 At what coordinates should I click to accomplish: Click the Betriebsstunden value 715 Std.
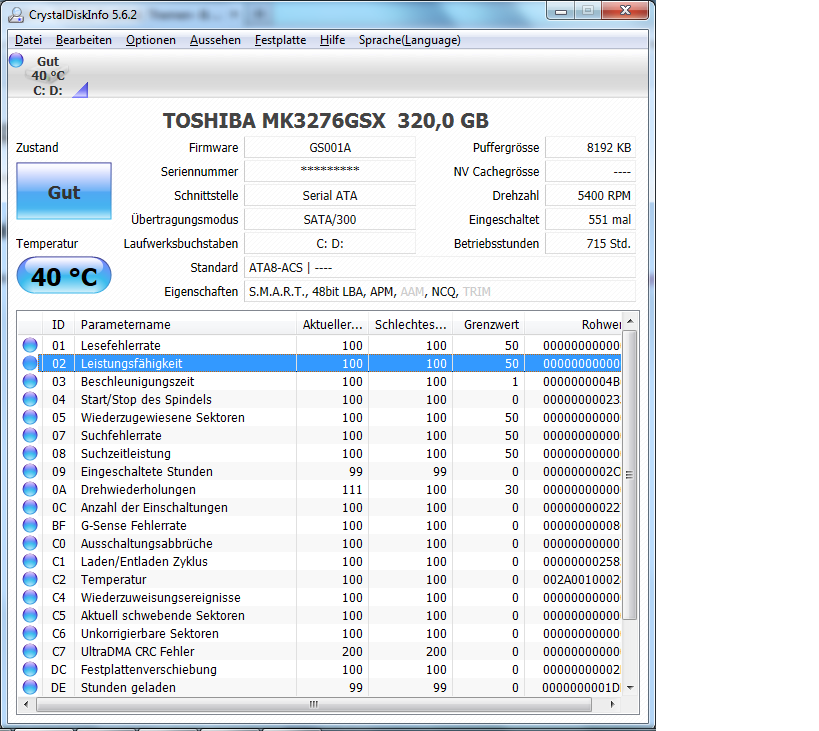coord(590,243)
